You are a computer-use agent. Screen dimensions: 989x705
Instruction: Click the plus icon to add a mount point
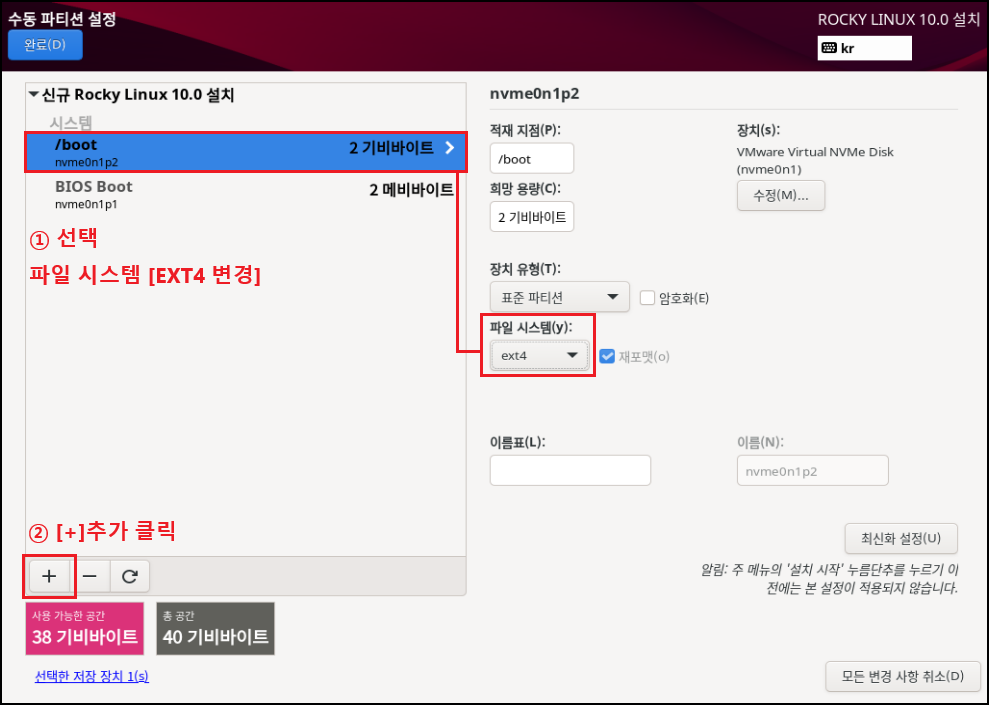coord(49,576)
